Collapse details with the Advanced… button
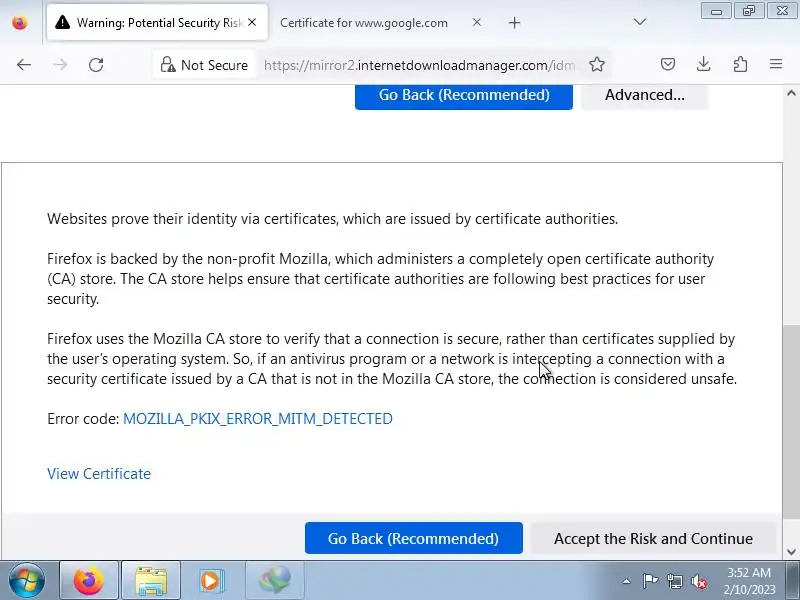This screenshot has height=600, width=800. pos(644,95)
